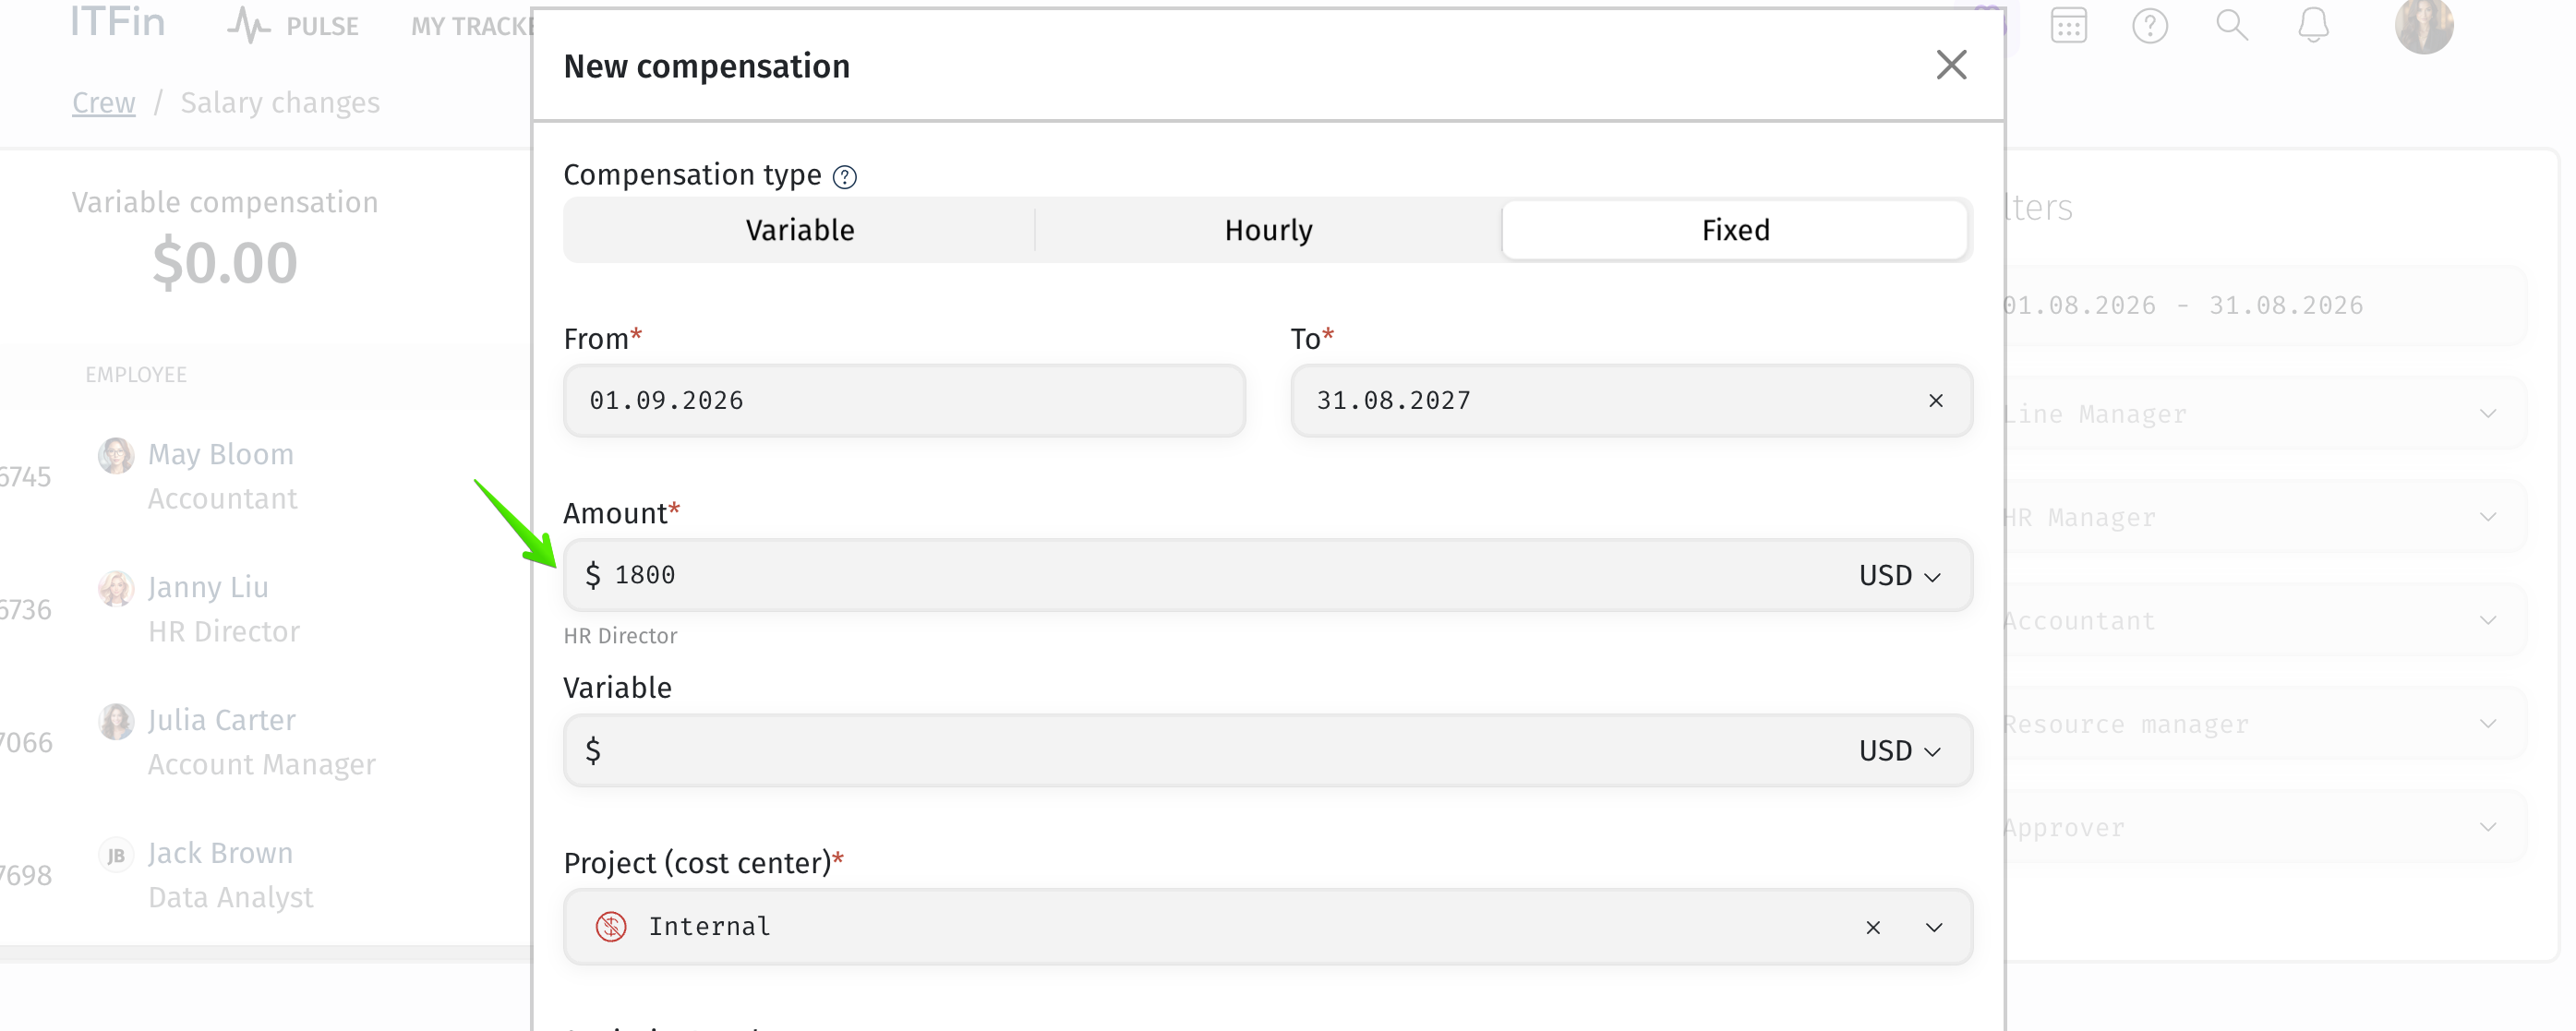The width and height of the screenshot is (2576, 1031).
Task: Clear the Internal project selection
Action: tap(1873, 927)
